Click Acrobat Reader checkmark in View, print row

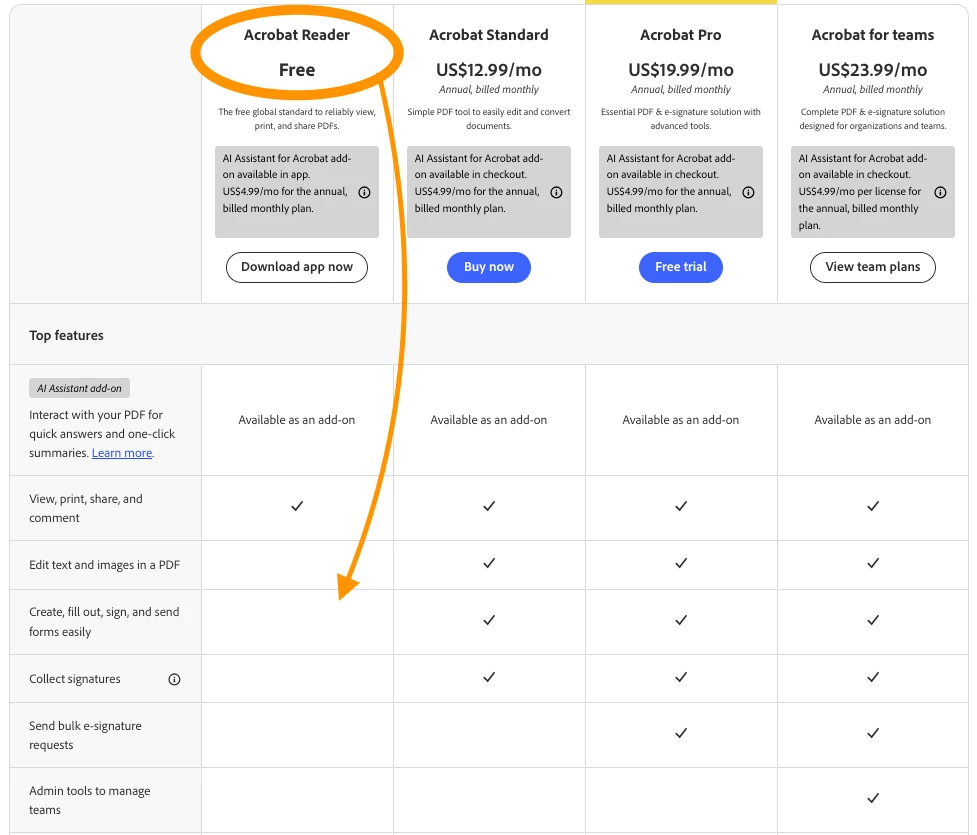tap(297, 506)
